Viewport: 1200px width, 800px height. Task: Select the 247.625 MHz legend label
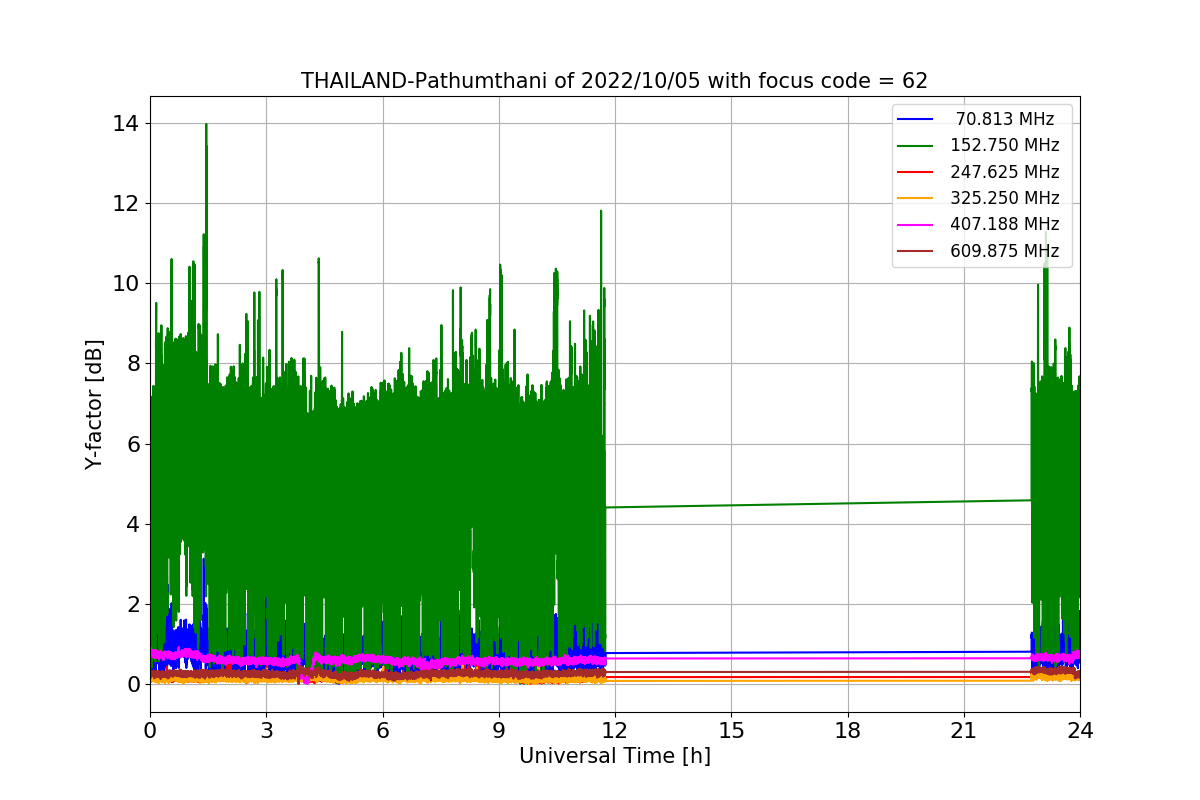pyautogui.click(x=1005, y=172)
